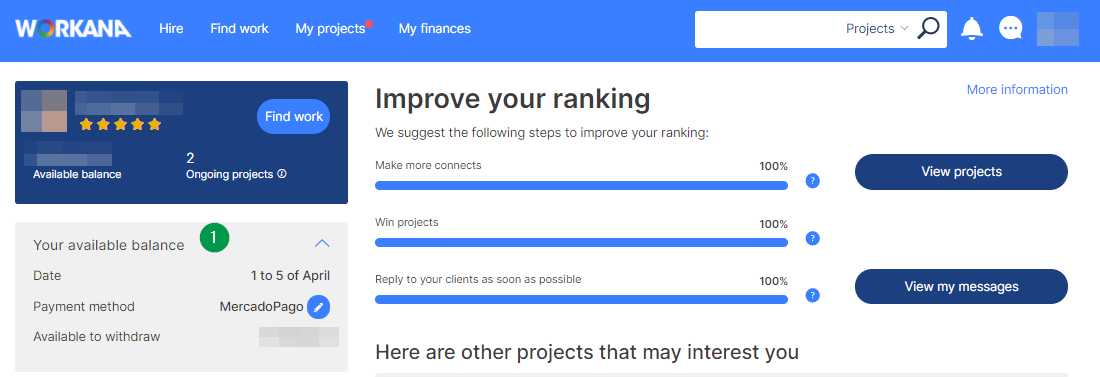The height and width of the screenshot is (377, 1100).
Task: Collapse the Your available balance panel
Action: [x=322, y=244]
